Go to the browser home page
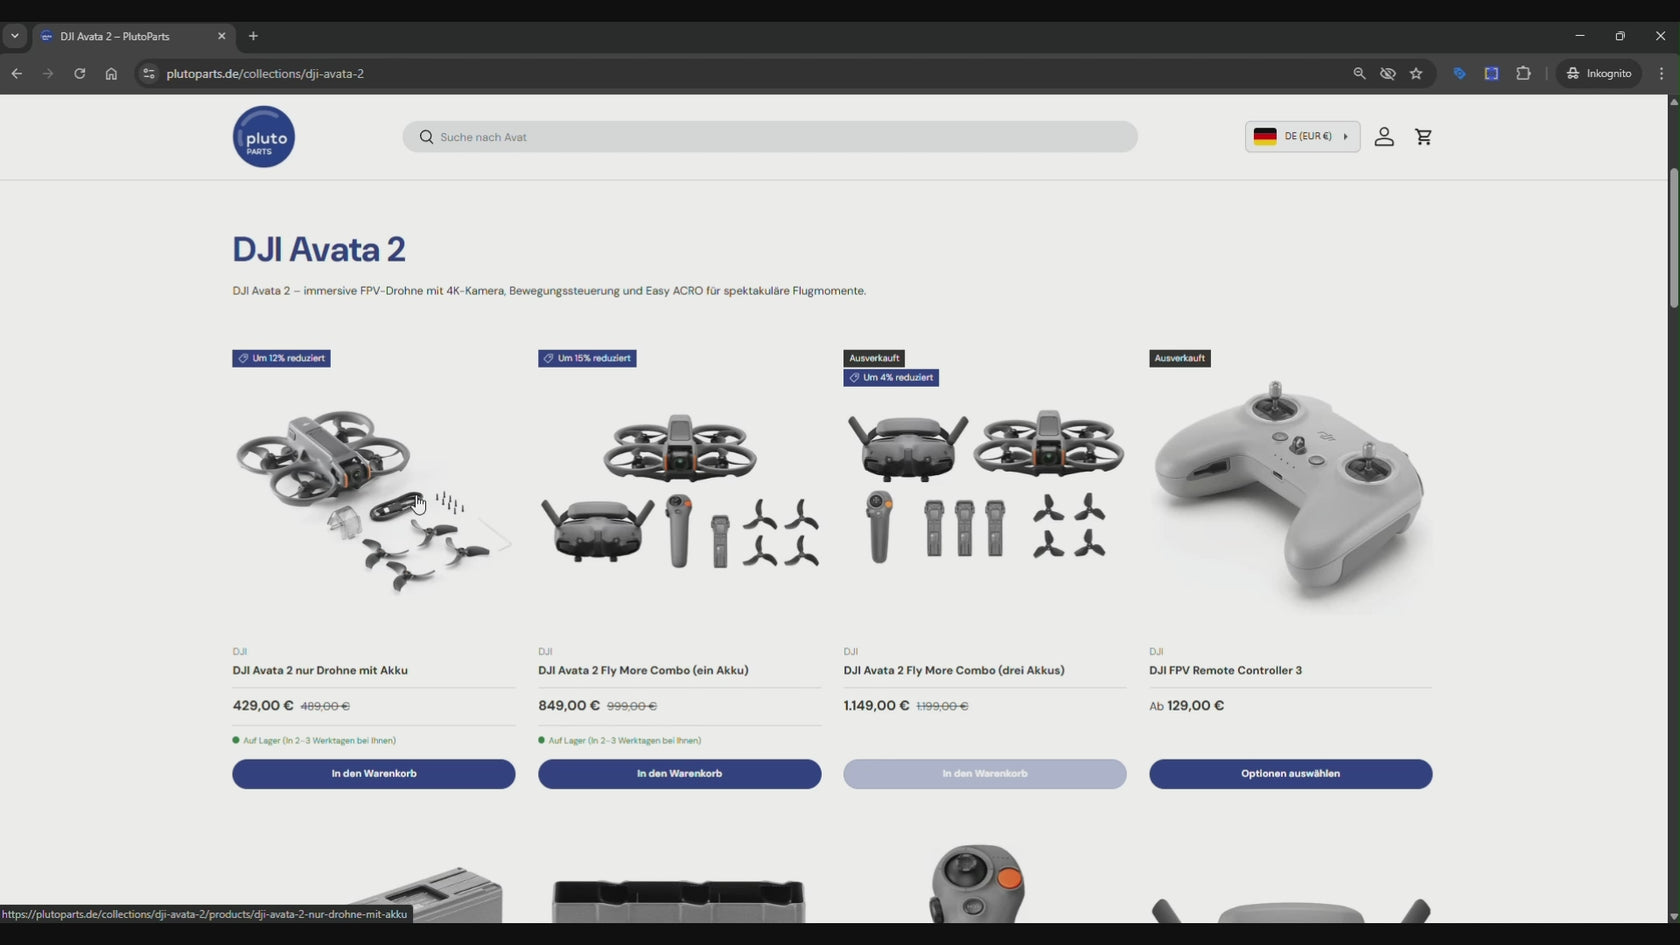This screenshot has height=945, width=1680. point(111,74)
